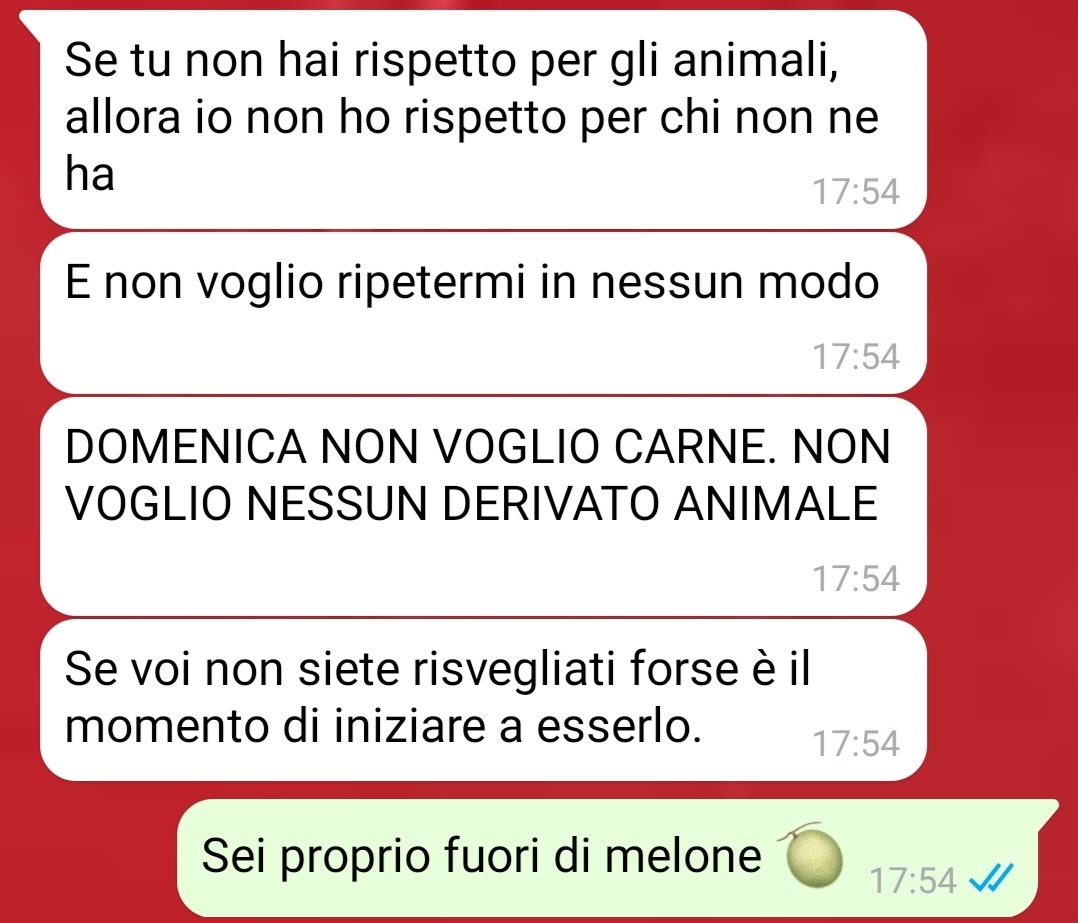This screenshot has height=923, width=1078.
Task: Select the message starting 'Se tu non hai rispetto'
Action: [483, 119]
